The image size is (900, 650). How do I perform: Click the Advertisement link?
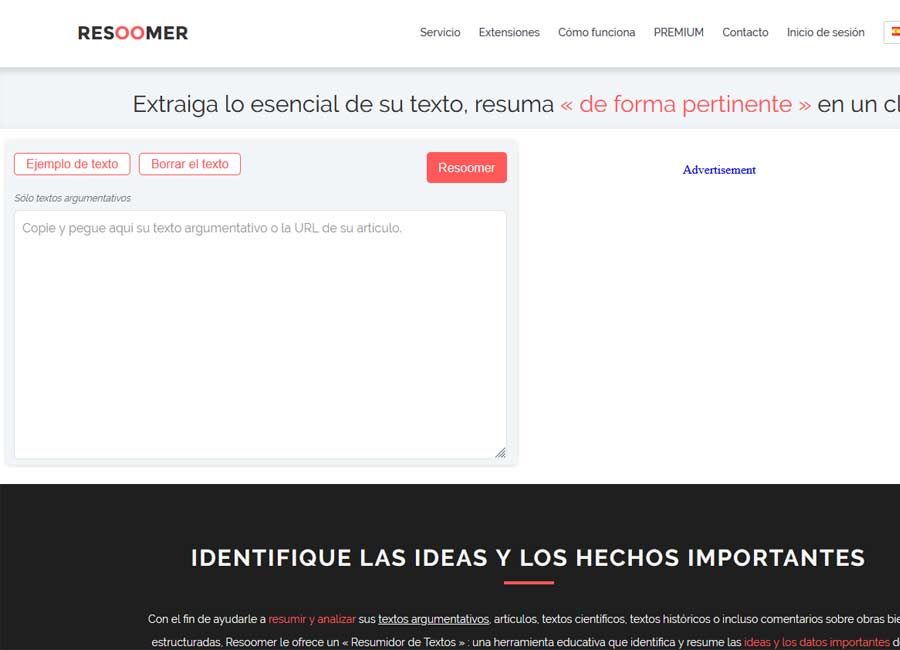(719, 170)
